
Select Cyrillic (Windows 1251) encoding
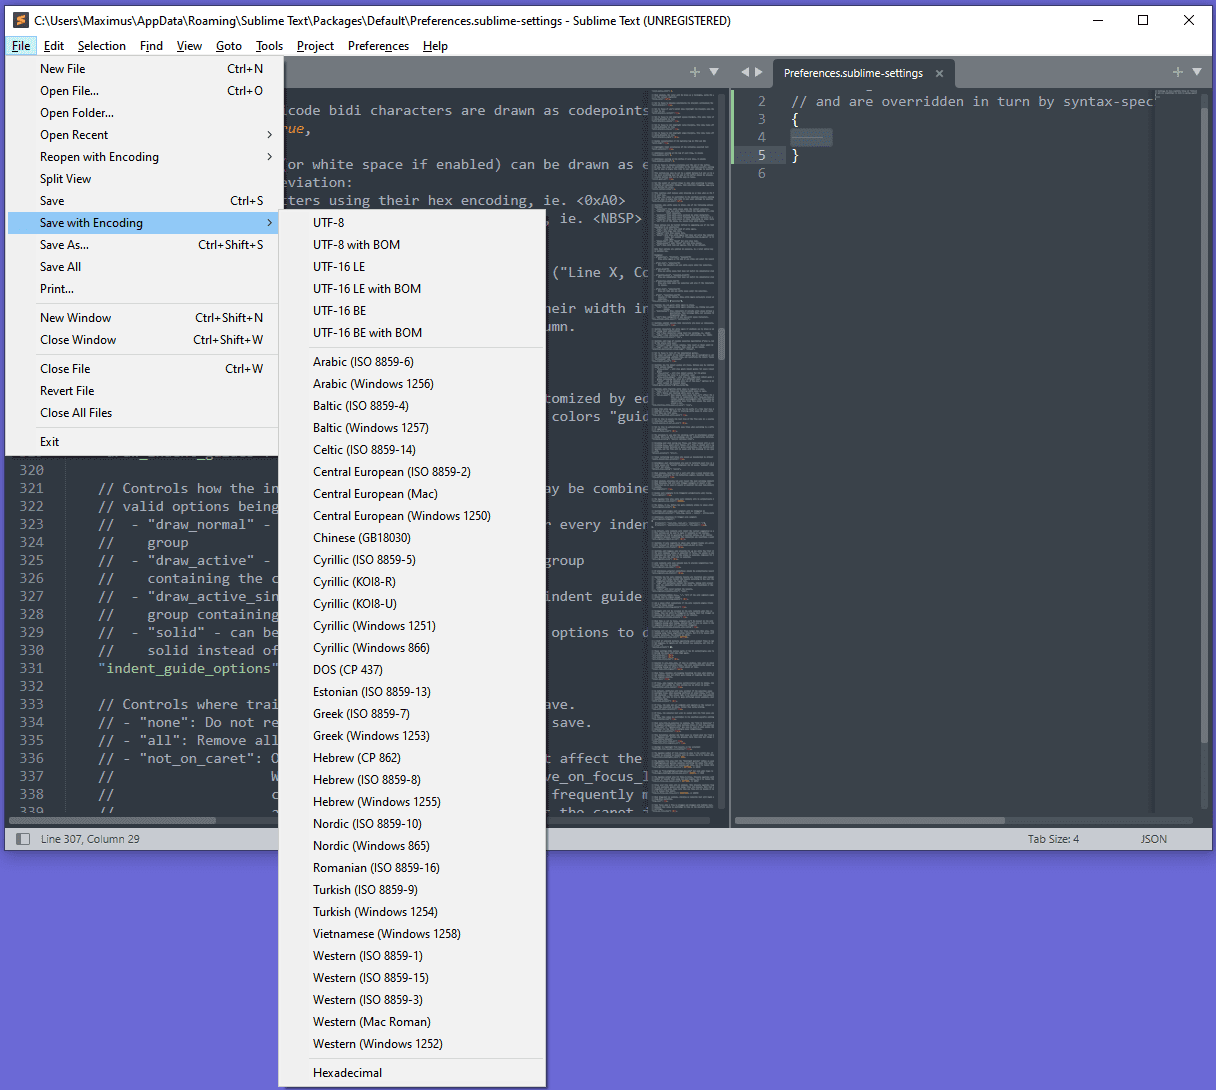pos(412,626)
